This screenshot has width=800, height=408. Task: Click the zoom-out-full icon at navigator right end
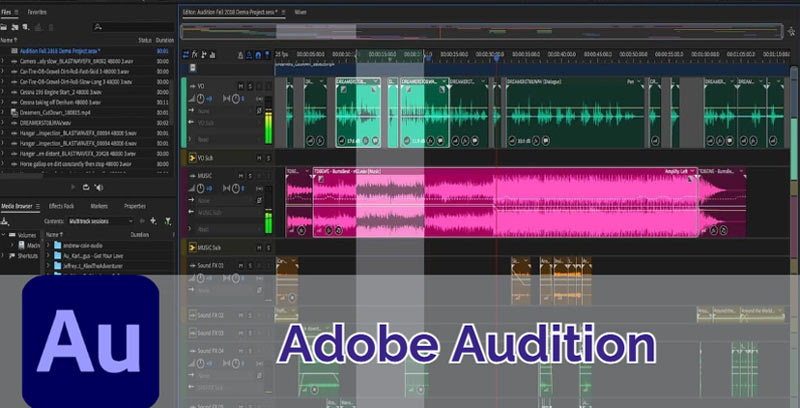click(x=791, y=31)
